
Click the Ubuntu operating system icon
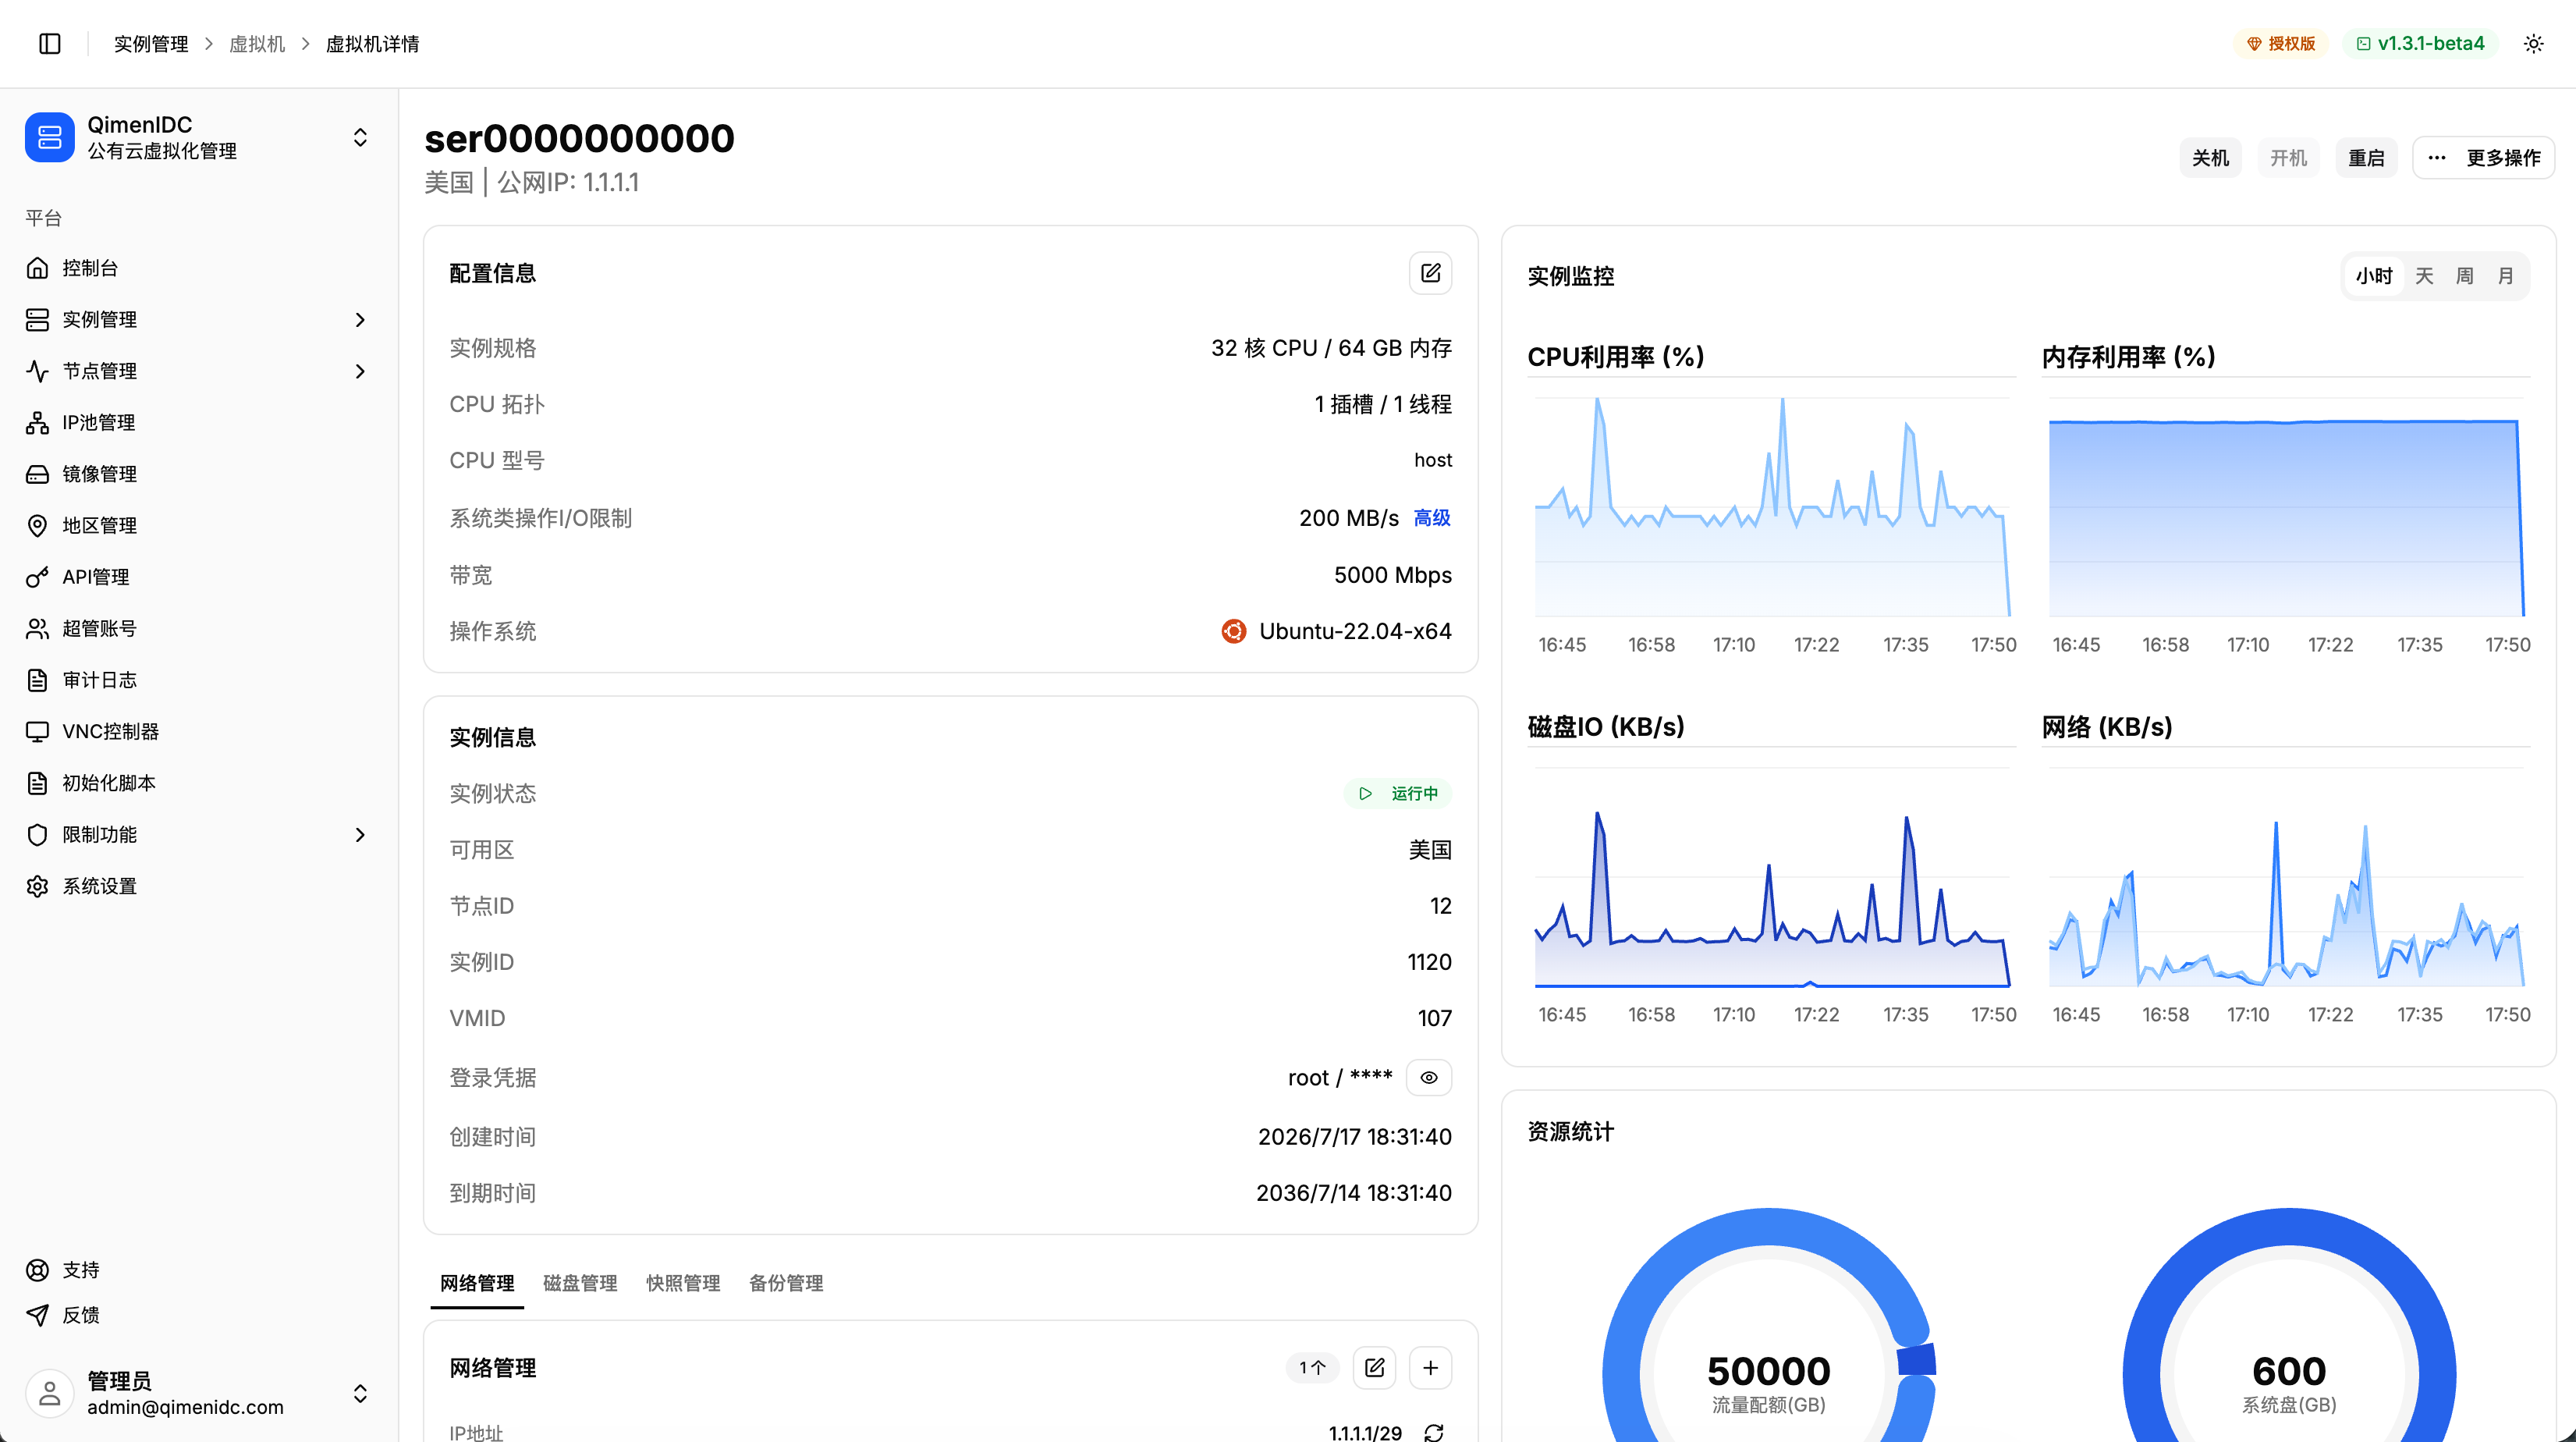pyautogui.click(x=1233, y=631)
